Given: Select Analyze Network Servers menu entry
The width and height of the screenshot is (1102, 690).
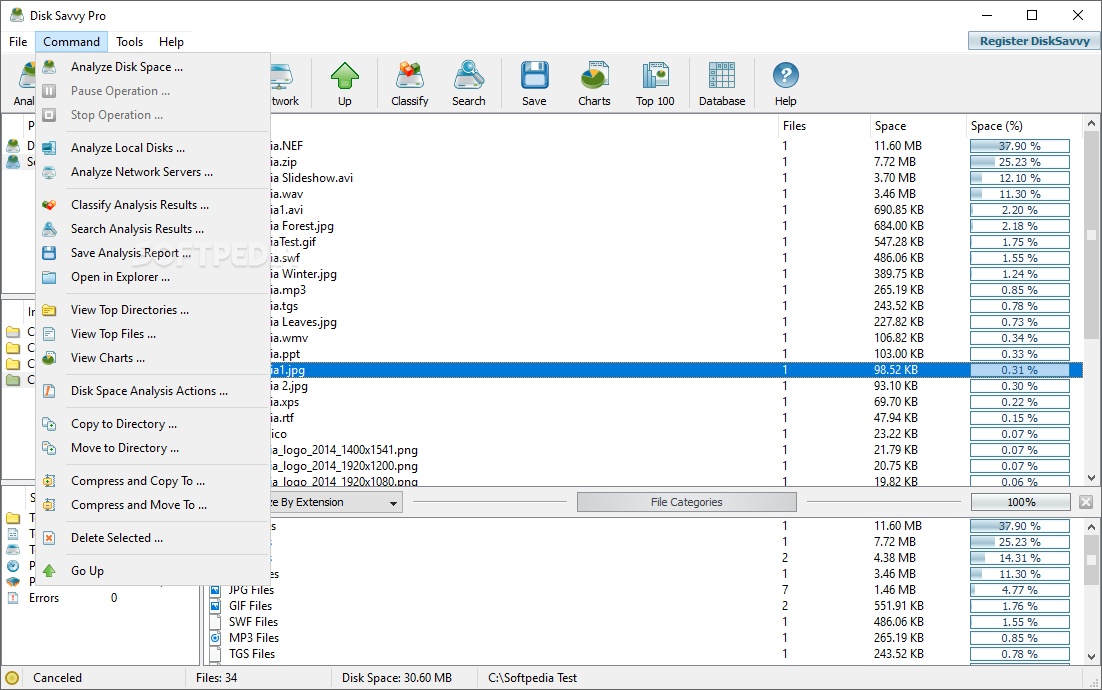Looking at the screenshot, I should click(153, 171).
